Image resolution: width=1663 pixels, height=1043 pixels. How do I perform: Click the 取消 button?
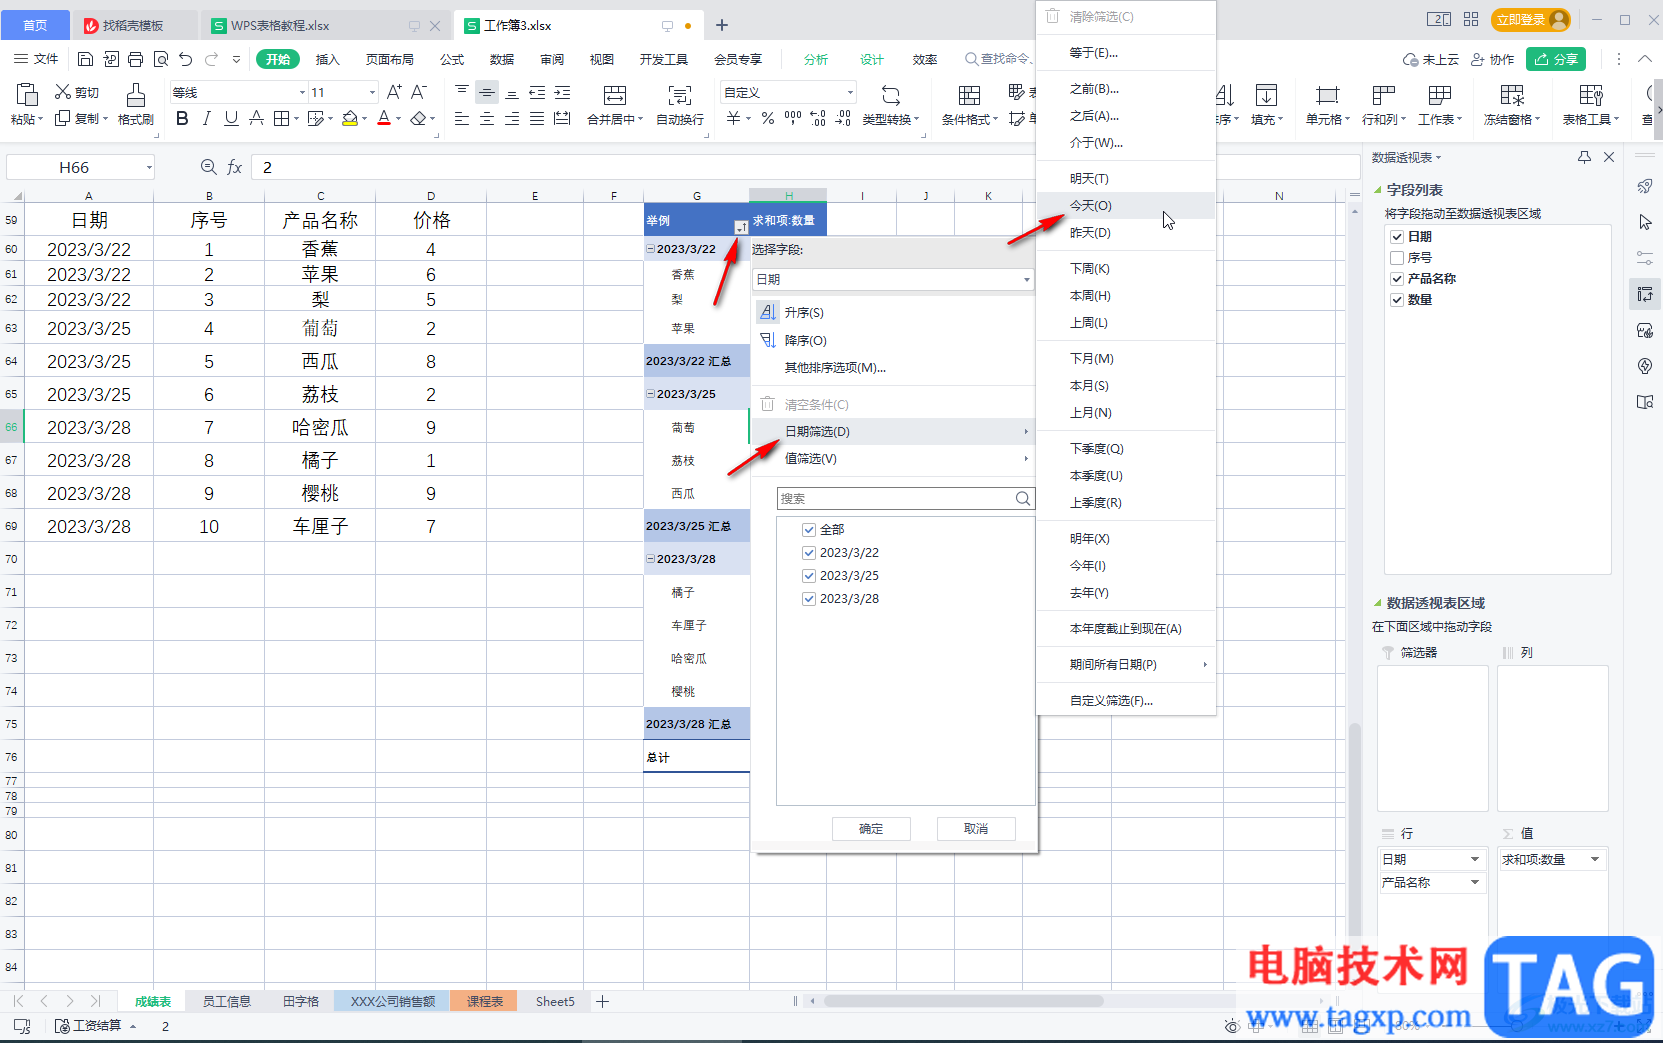[976, 829]
